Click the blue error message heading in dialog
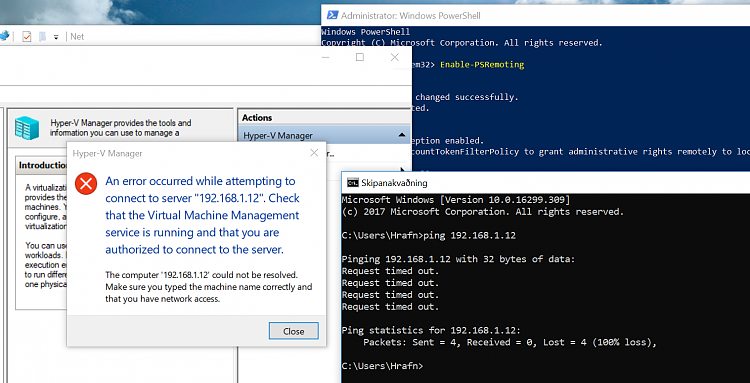Viewport: 750px width, 383px height. click(x=202, y=215)
